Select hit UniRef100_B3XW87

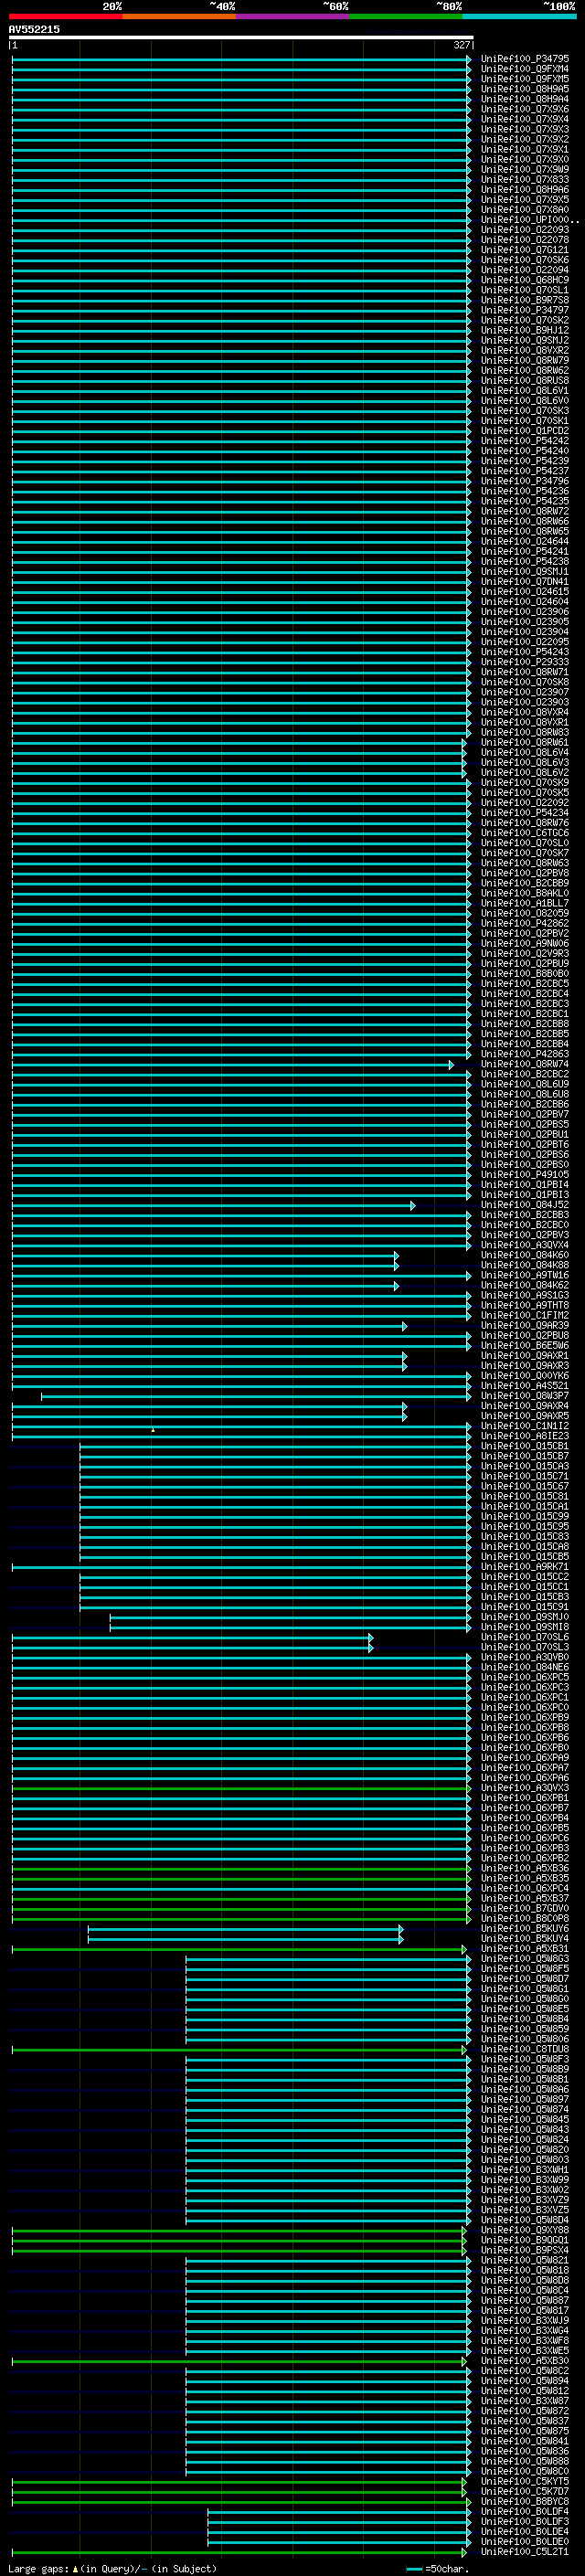pyautogui.click(x=524, y=2401)
